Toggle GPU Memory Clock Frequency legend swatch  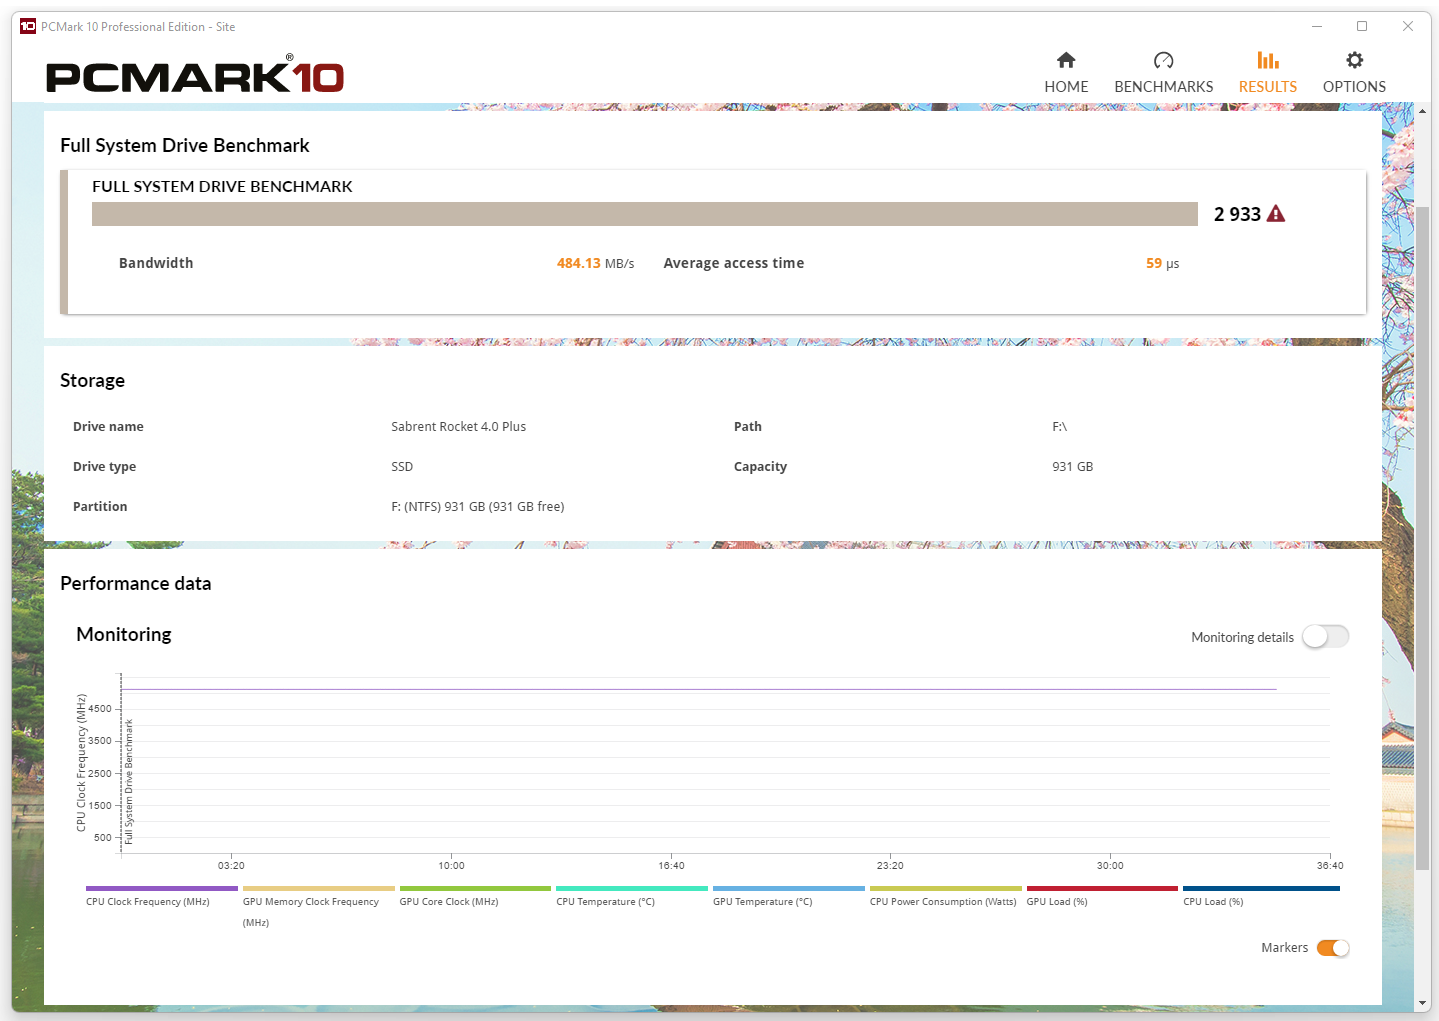[319, 888]
